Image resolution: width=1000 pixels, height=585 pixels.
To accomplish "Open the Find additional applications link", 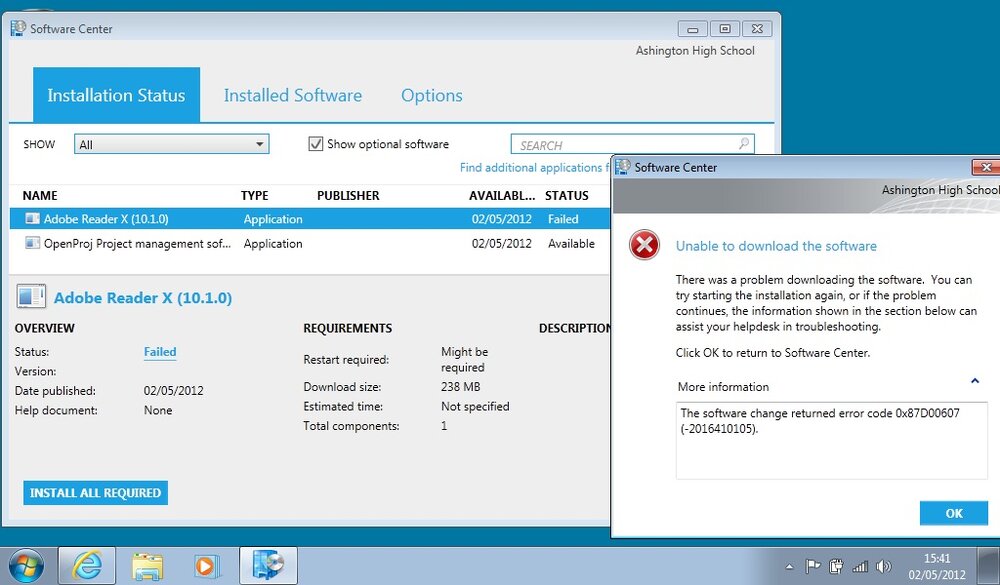I will (534, 168).
